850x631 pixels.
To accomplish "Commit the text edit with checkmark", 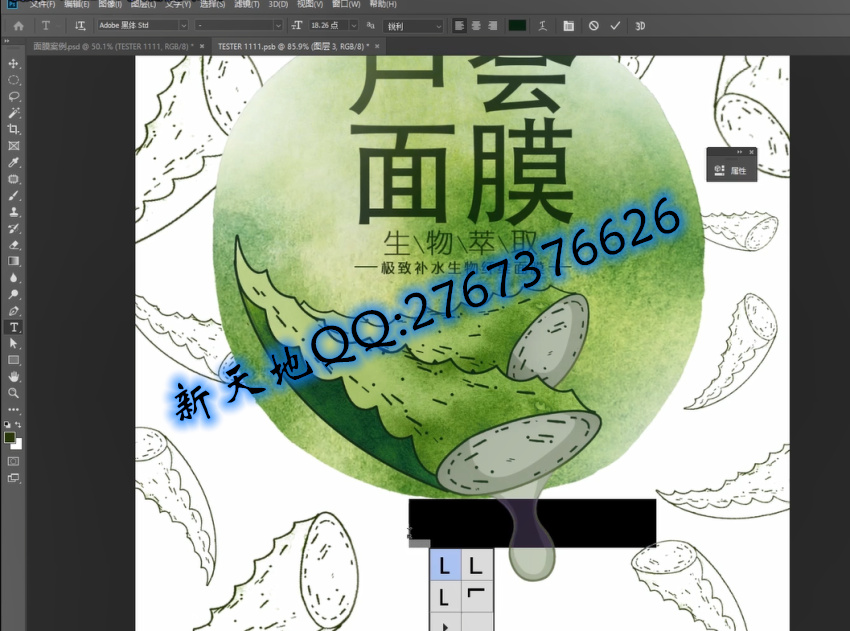I will (x=615, y=25).
